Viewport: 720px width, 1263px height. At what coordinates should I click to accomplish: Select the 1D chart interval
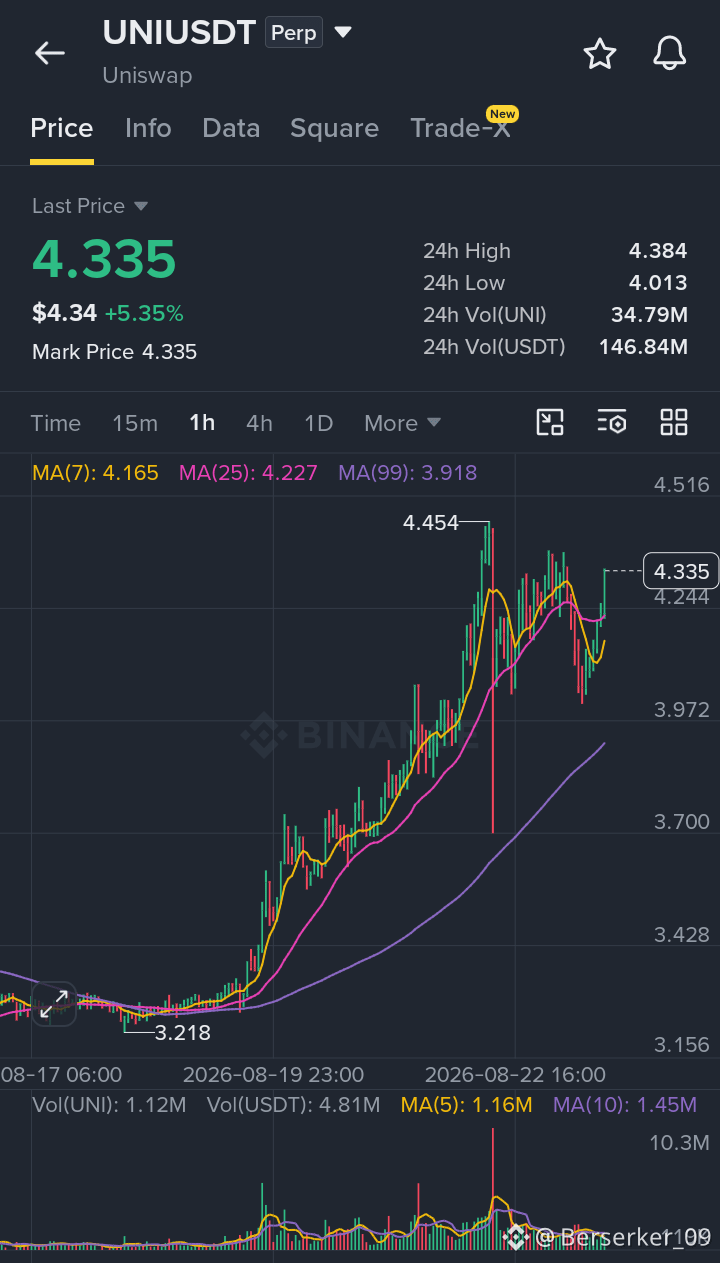click(x=318, y=423)
